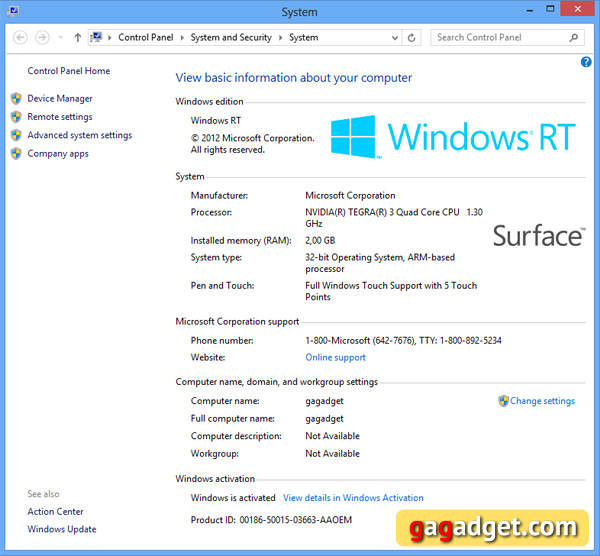Open address bar history dropdown
The width and height of the screenshot is (600, 556).
395,38
